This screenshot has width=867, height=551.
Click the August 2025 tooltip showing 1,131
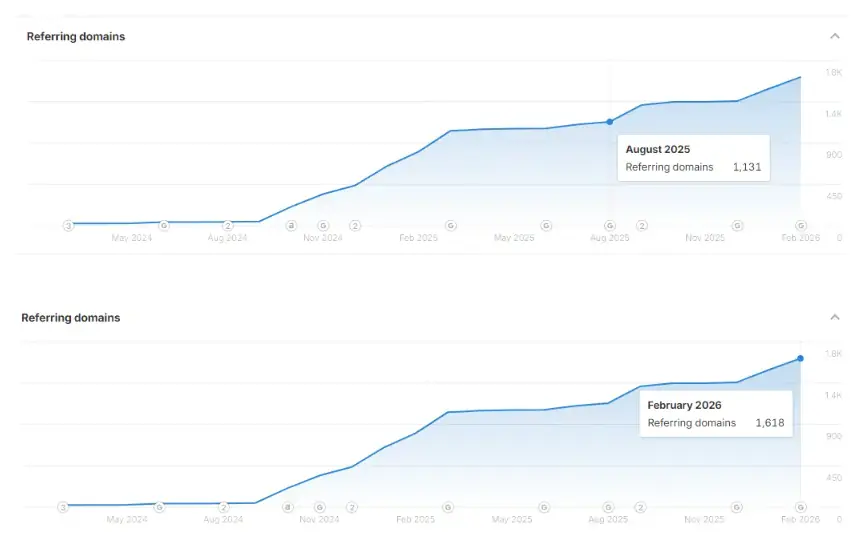693,158
